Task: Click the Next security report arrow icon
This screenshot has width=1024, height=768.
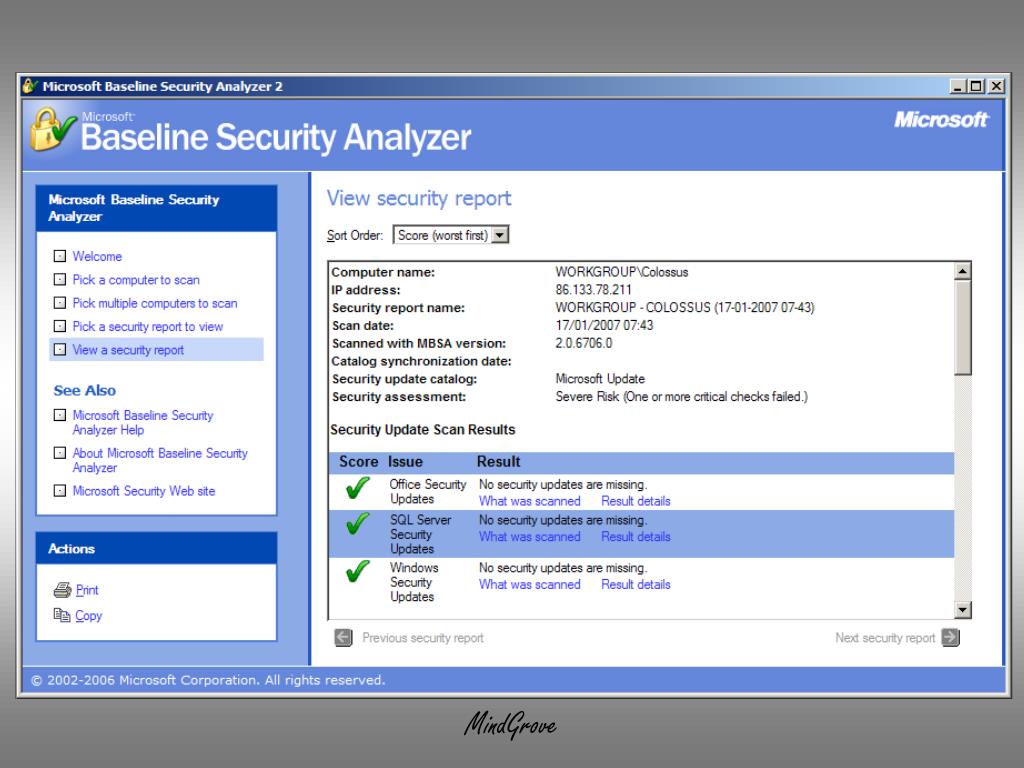Action: 951,637
